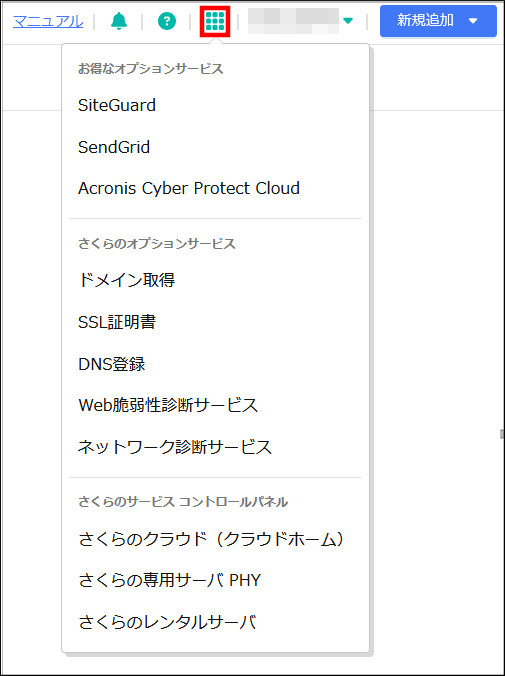Select さくらのレンタルサーバ entry
Viewport: 505px width, 676px height.
pyautogui.click(x=167, y=622)
